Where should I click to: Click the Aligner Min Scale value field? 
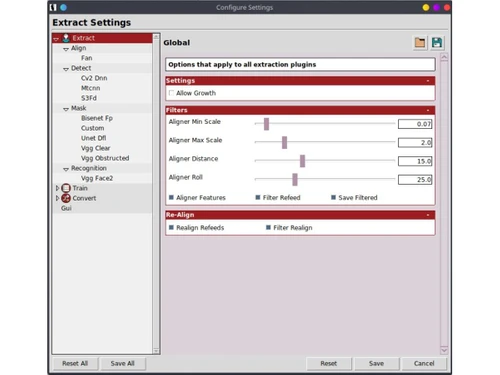415,124
